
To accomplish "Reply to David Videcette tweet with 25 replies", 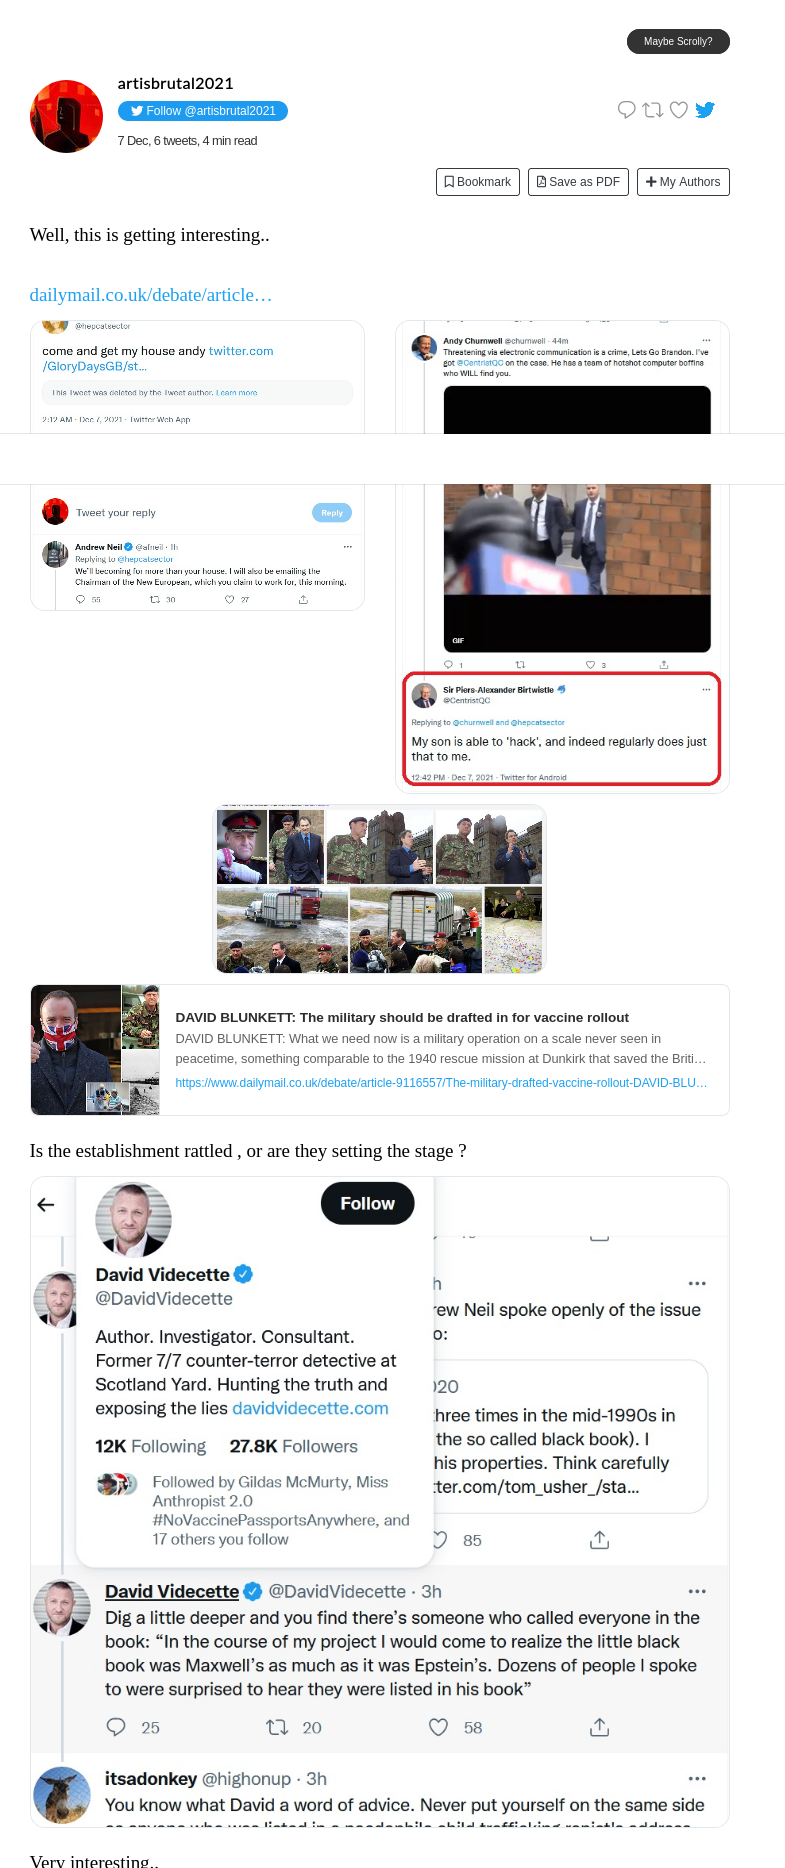I will pyautogui.click(x=116, y=1727).
